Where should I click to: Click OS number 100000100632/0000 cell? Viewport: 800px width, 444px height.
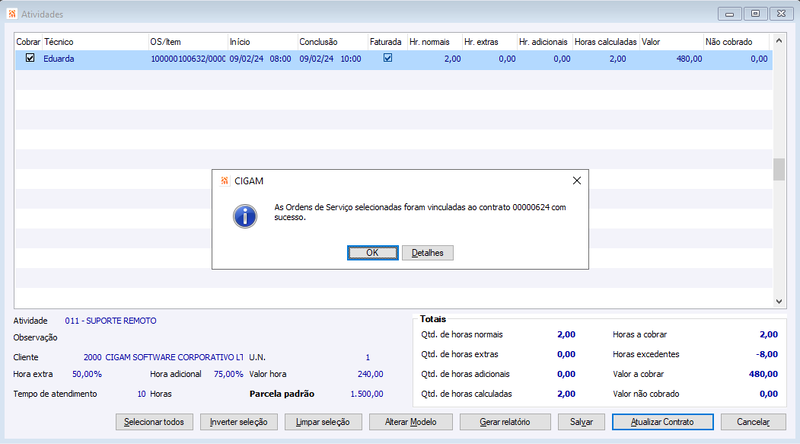coord(188,59)
